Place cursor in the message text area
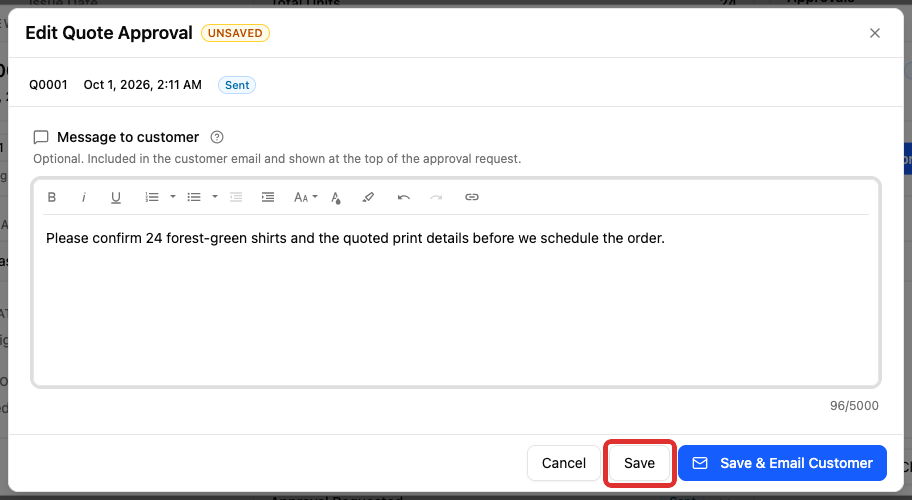912x500 pixels. coord(456,299)
